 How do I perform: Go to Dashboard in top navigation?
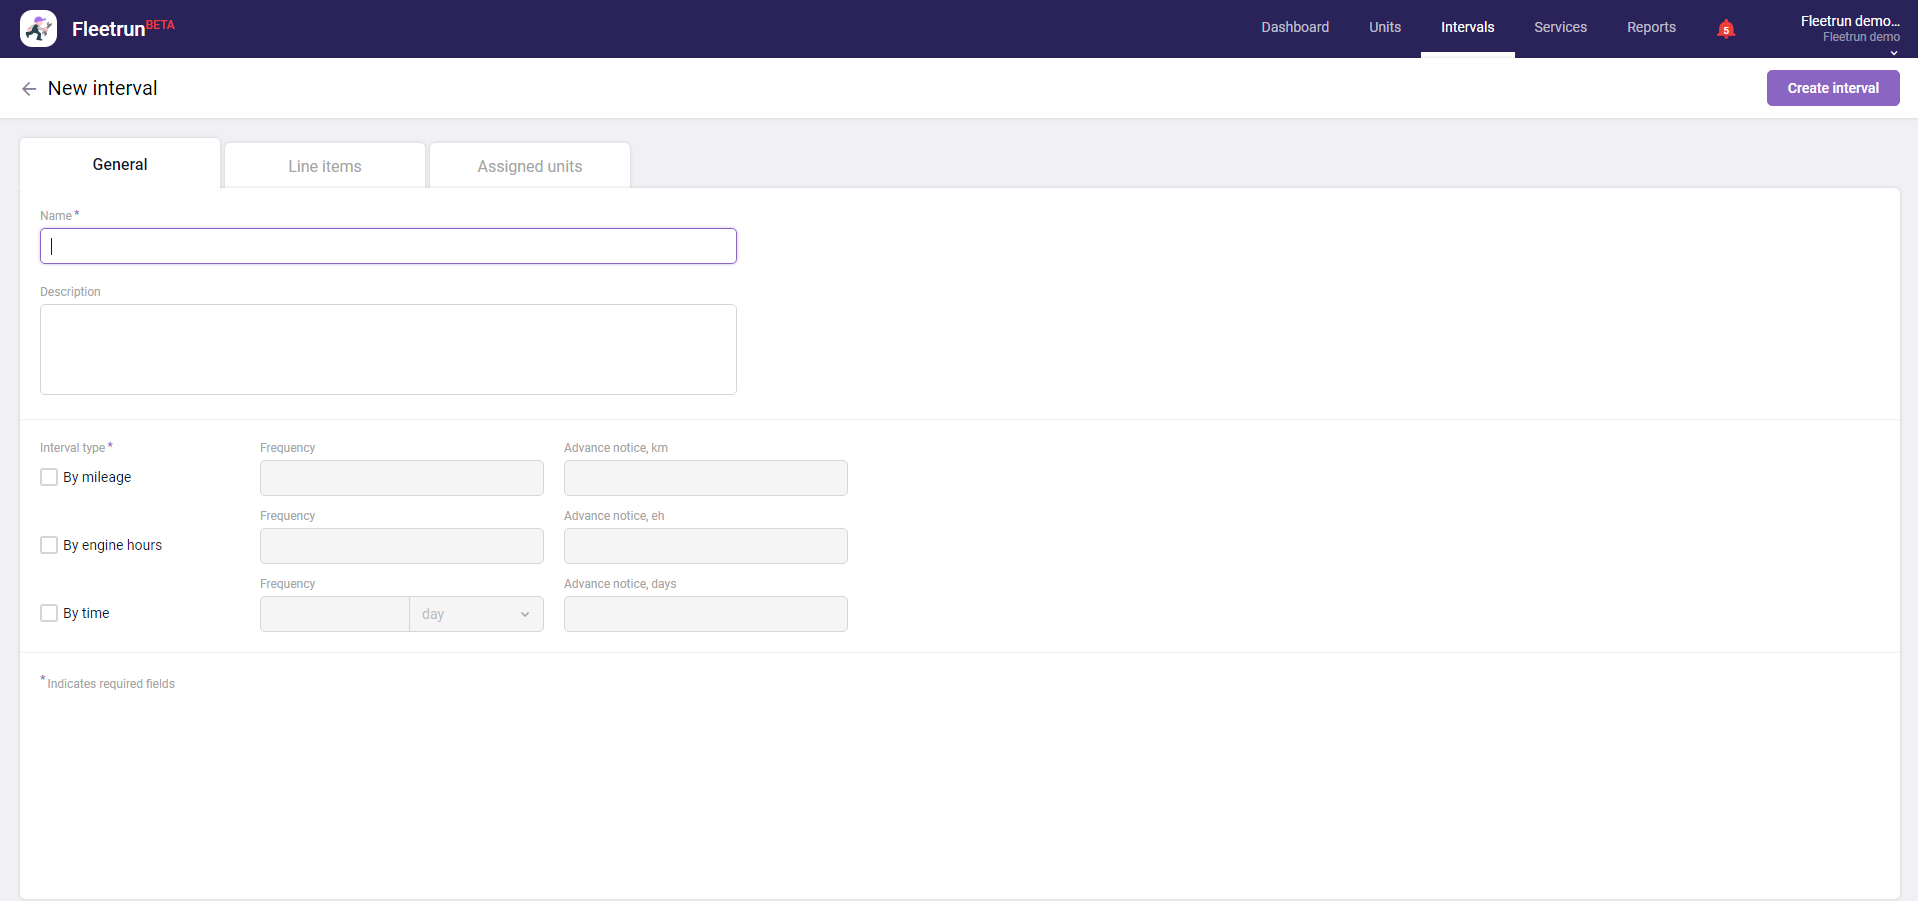[x=1295, y=27]
